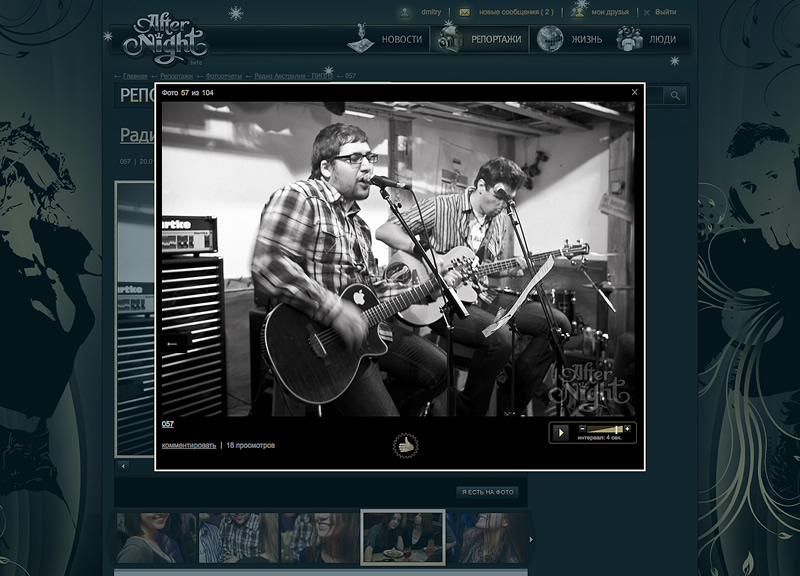Open the Люди menu section
800x576 pixels.
(x=663, y=39)
